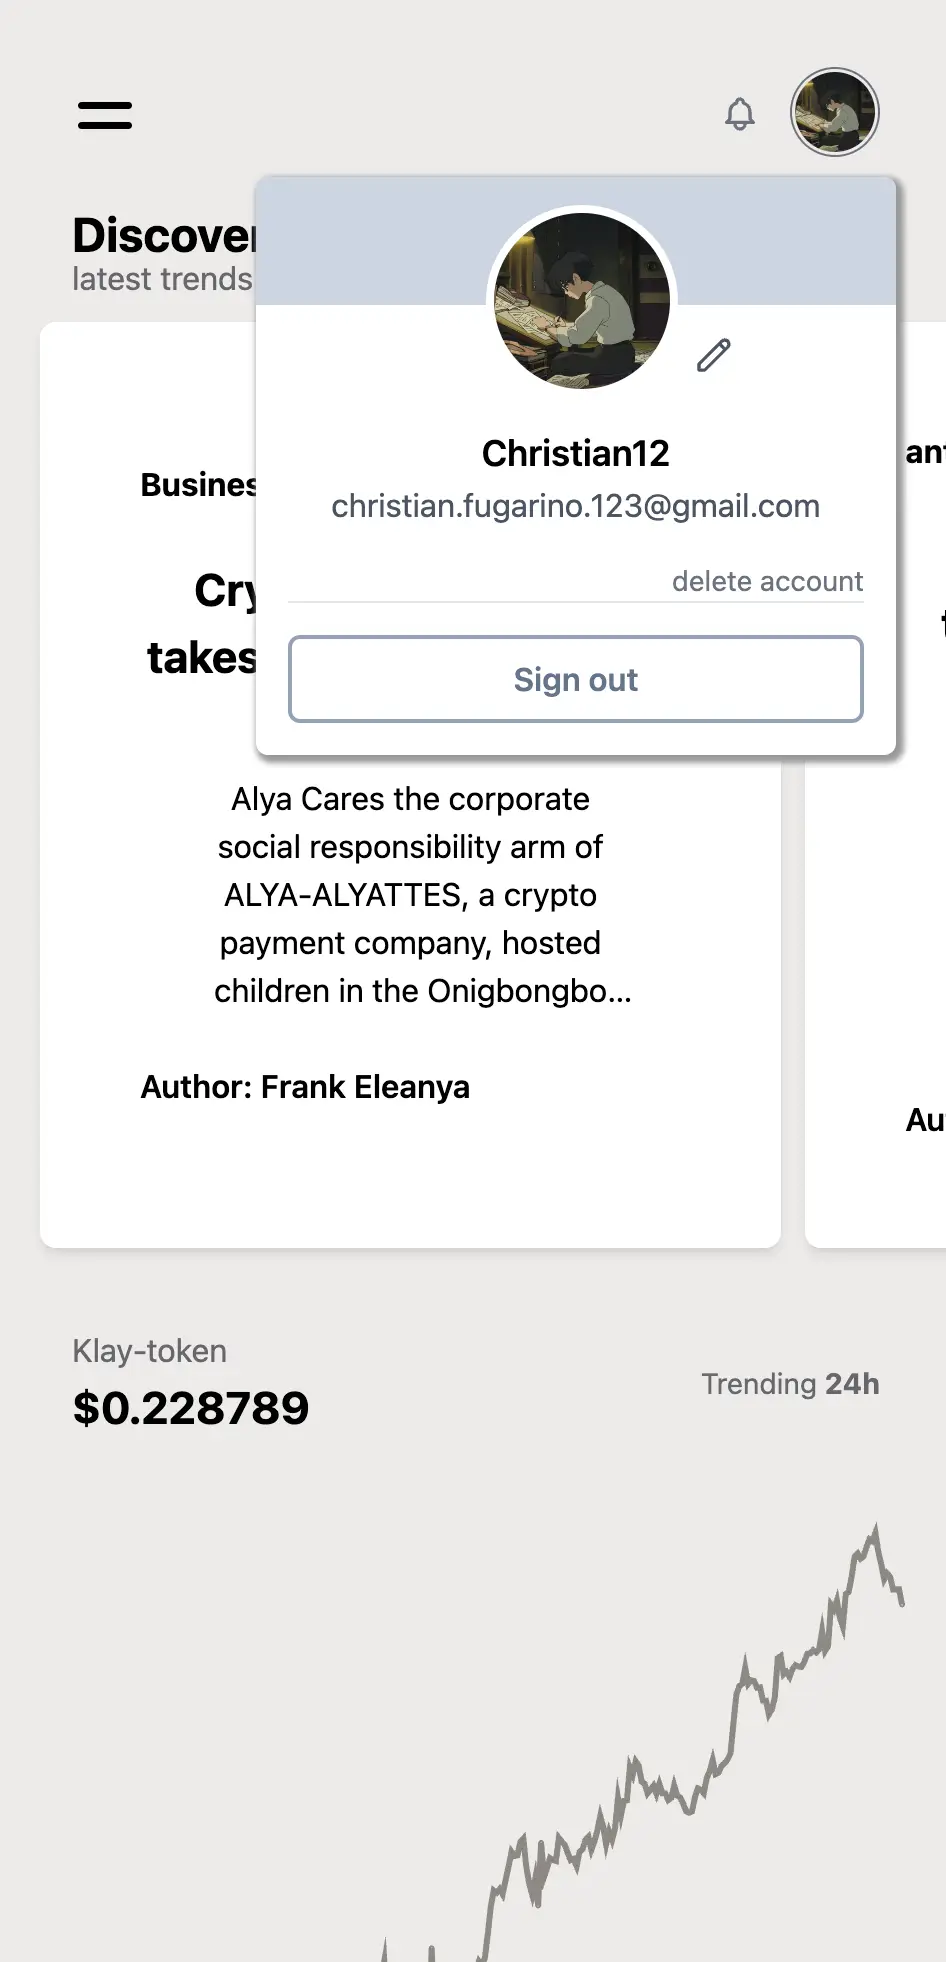Click Author: Frank Eleanya byline
This screenshot has width=946, height=1962.
(x=305, y=1087)
